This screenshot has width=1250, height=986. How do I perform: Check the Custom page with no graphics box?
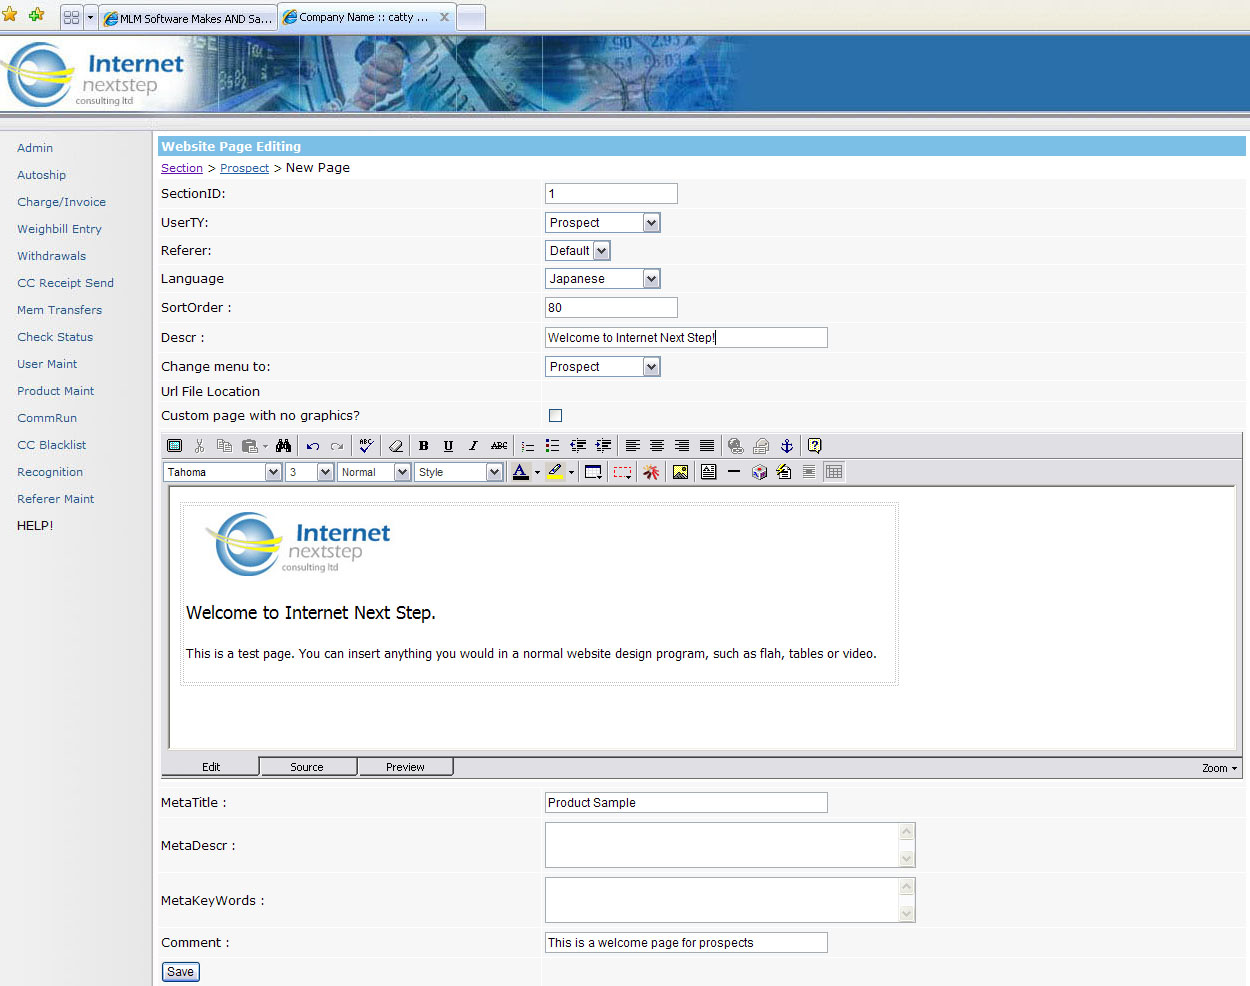click(556, 415)
